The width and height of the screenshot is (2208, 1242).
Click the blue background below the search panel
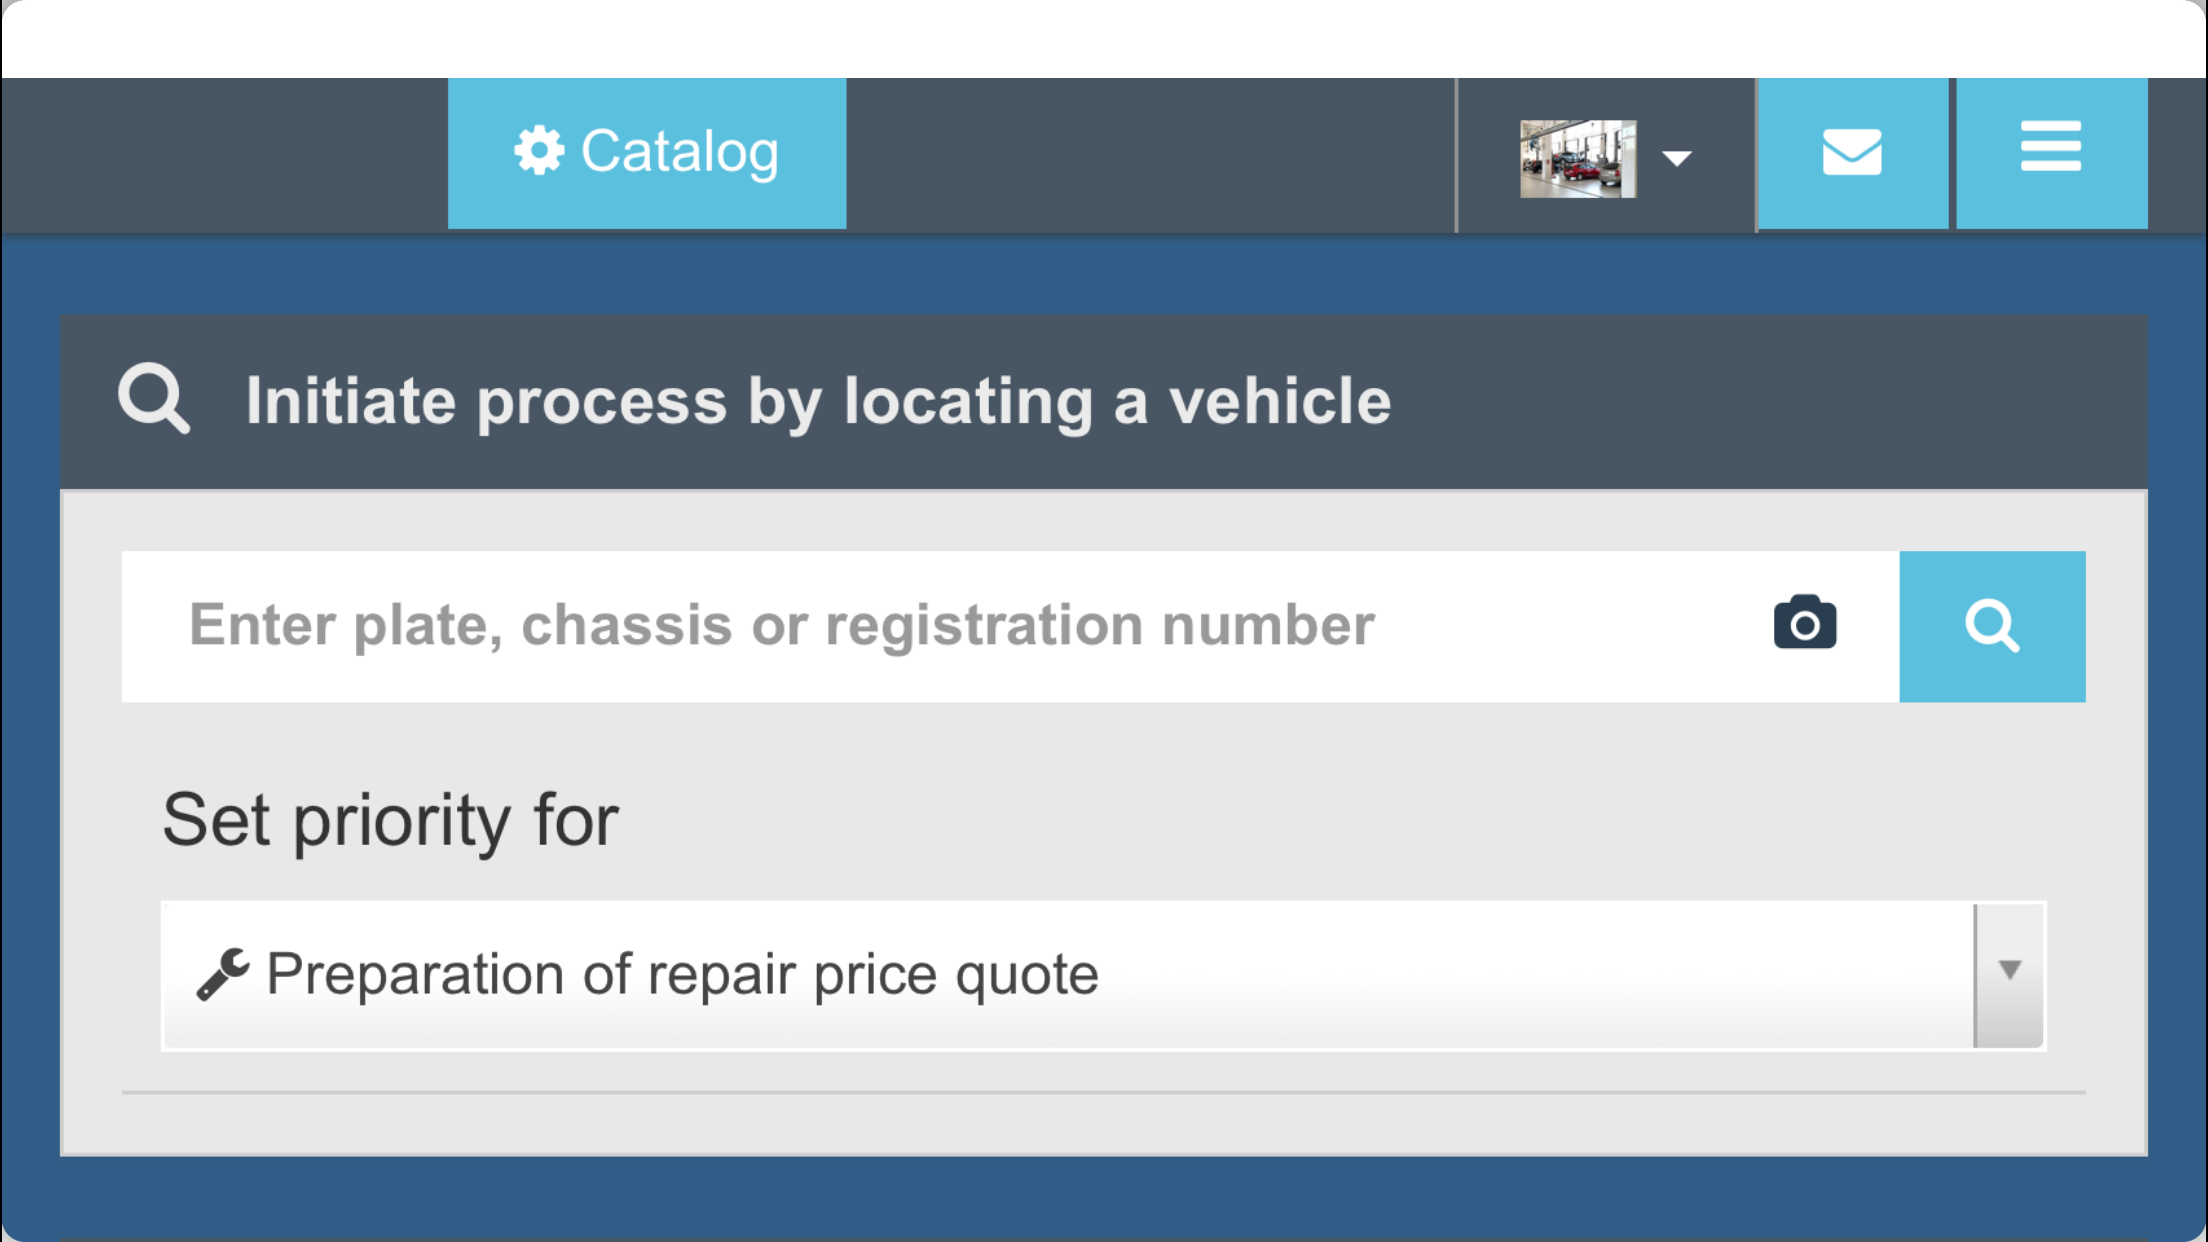coord(1103,1198)
